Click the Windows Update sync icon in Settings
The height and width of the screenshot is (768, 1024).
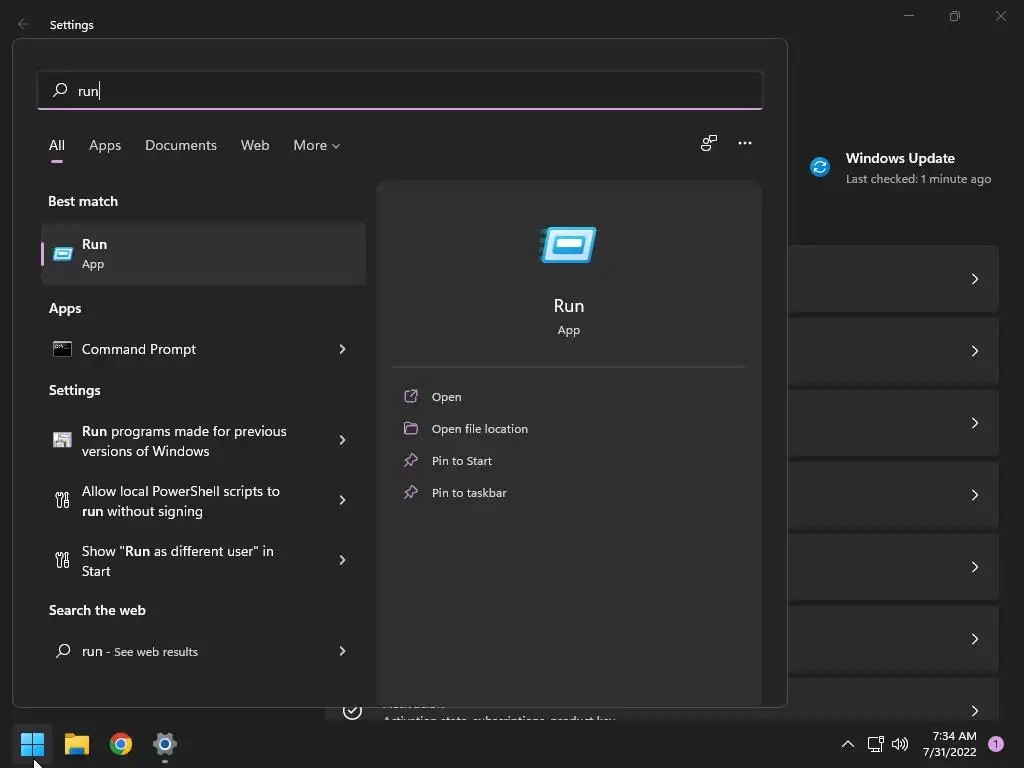coord(820,167)
